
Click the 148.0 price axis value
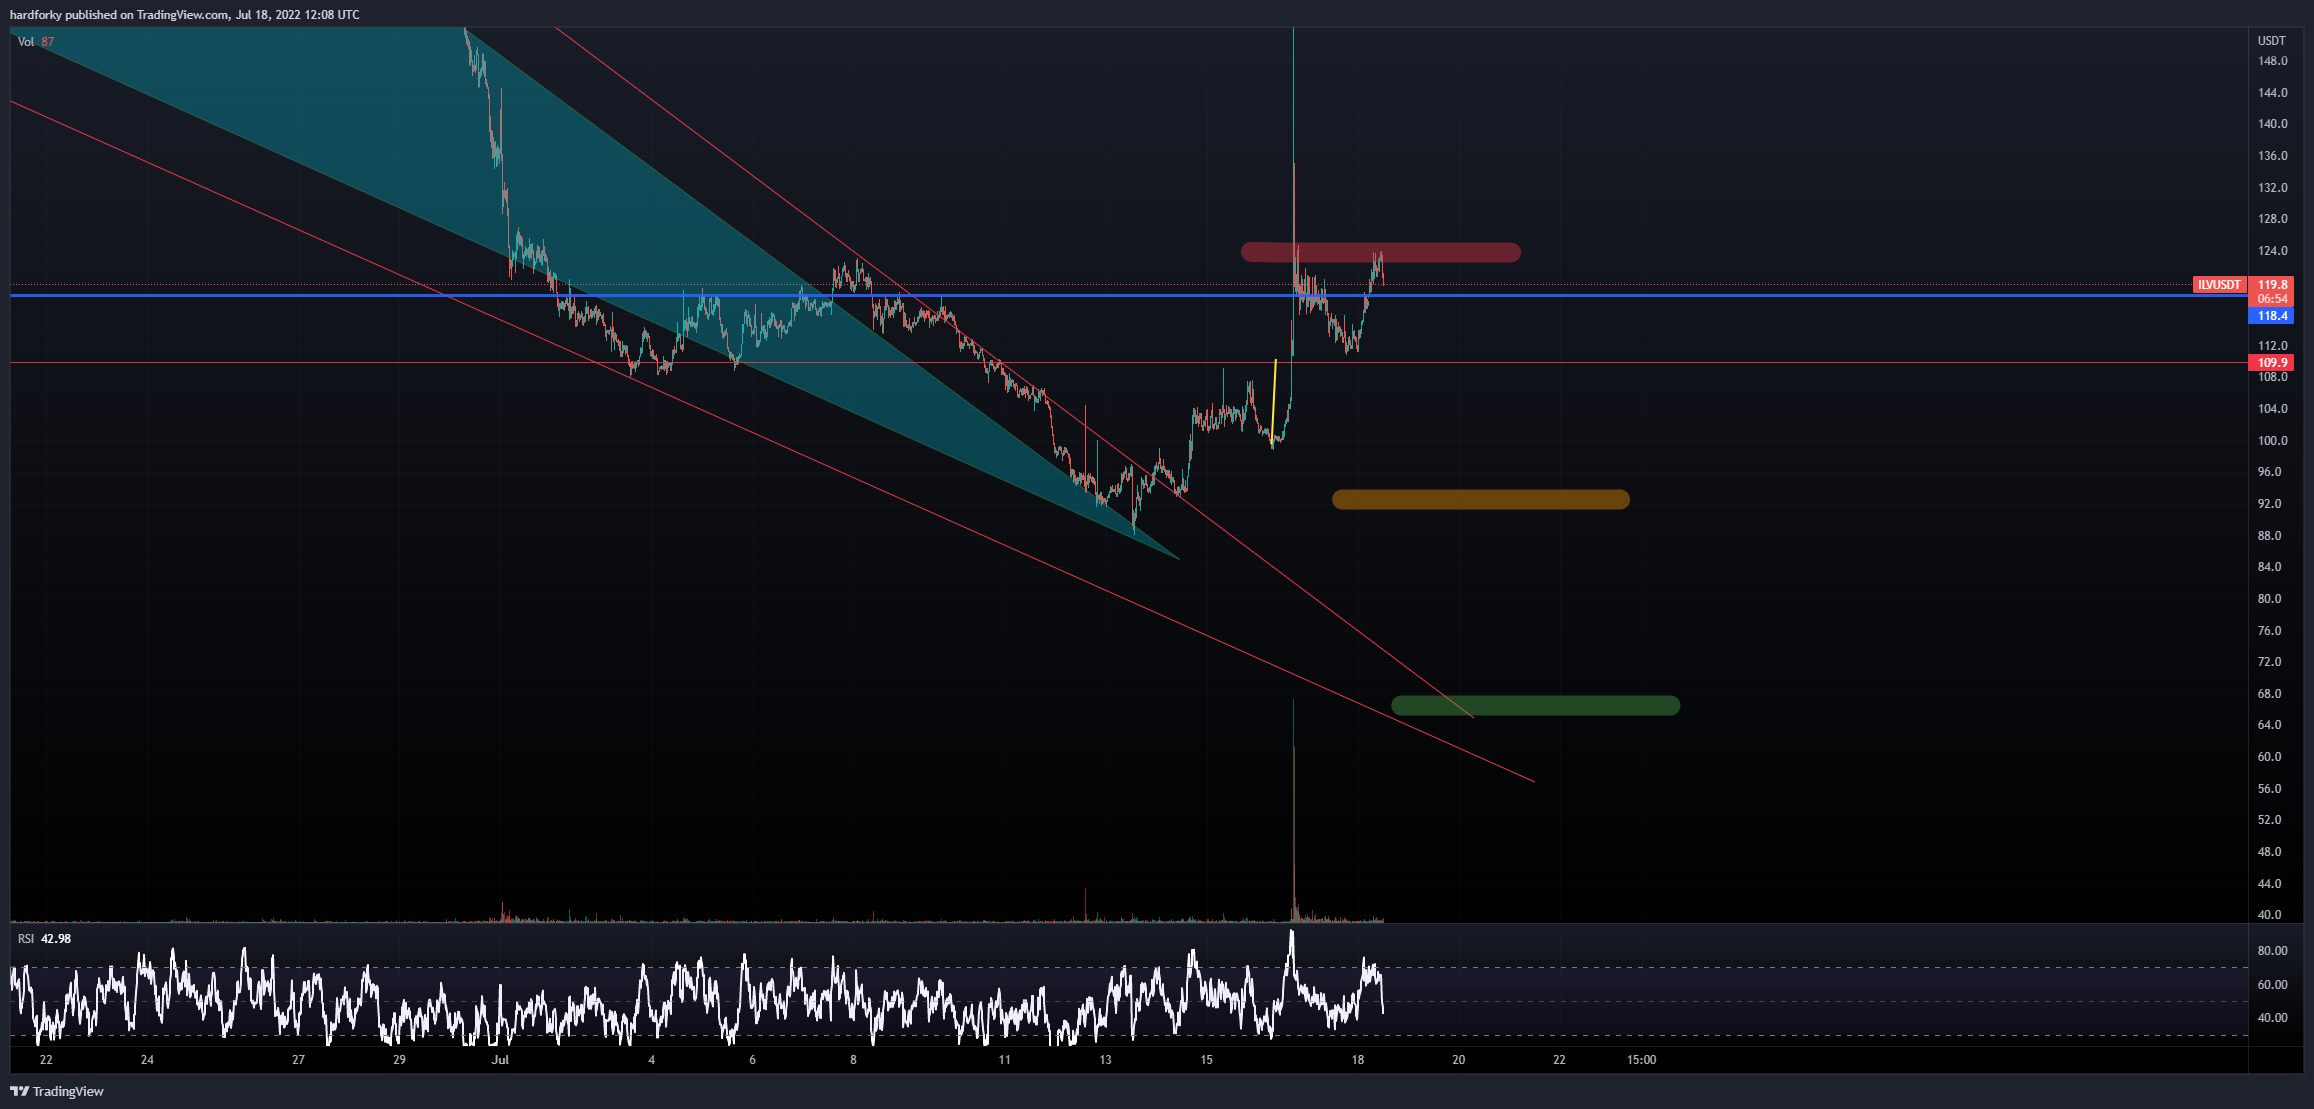coord(2272,61)
